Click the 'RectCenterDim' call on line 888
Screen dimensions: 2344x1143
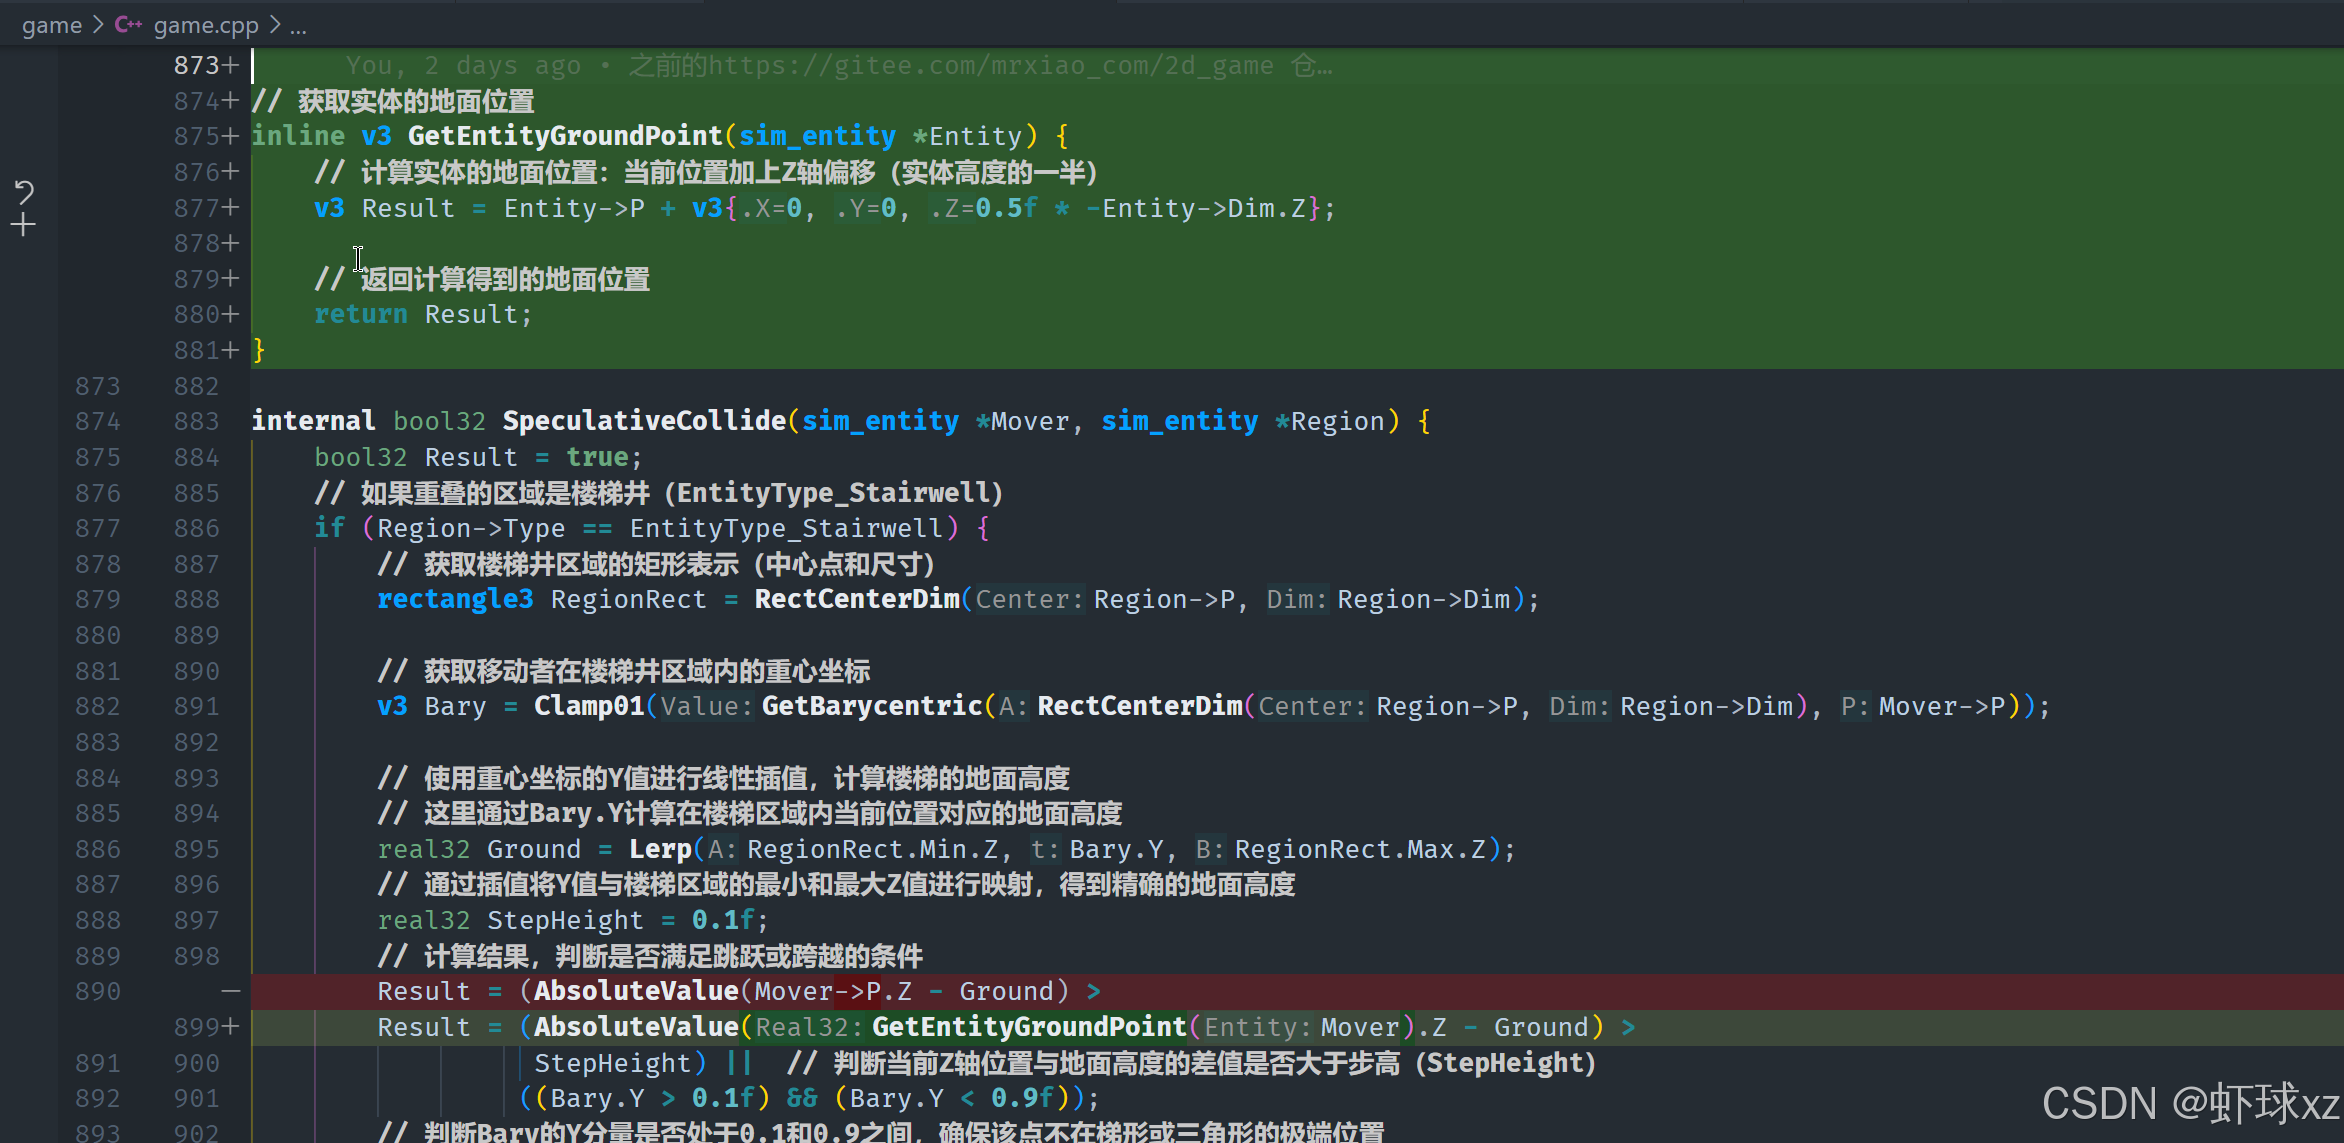coord(857,599)
